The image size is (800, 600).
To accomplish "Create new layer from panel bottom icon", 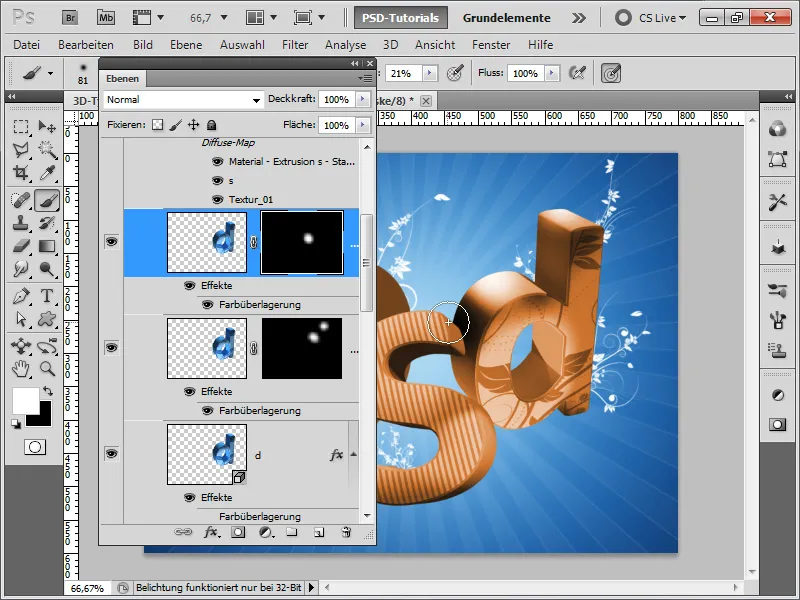I will [319, 532].
